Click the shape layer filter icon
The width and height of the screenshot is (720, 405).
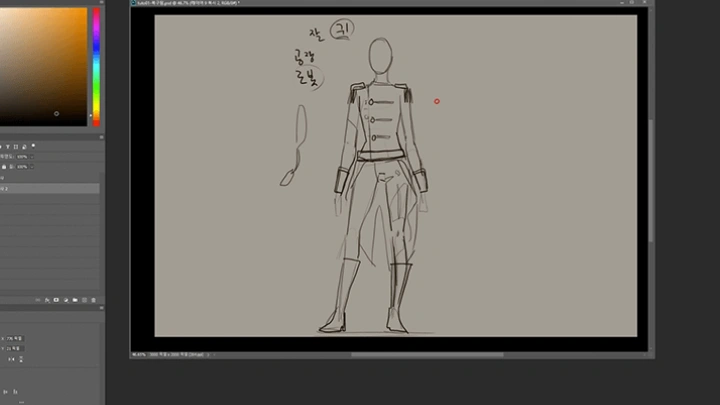point(16,146)
